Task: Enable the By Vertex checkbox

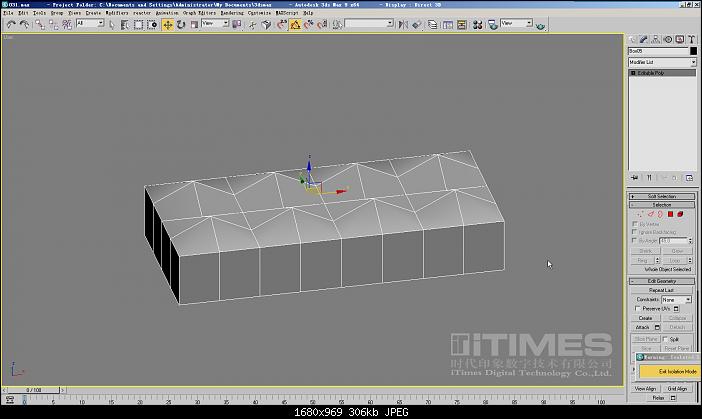Action: pyautogui.click(x=634, y=224)
